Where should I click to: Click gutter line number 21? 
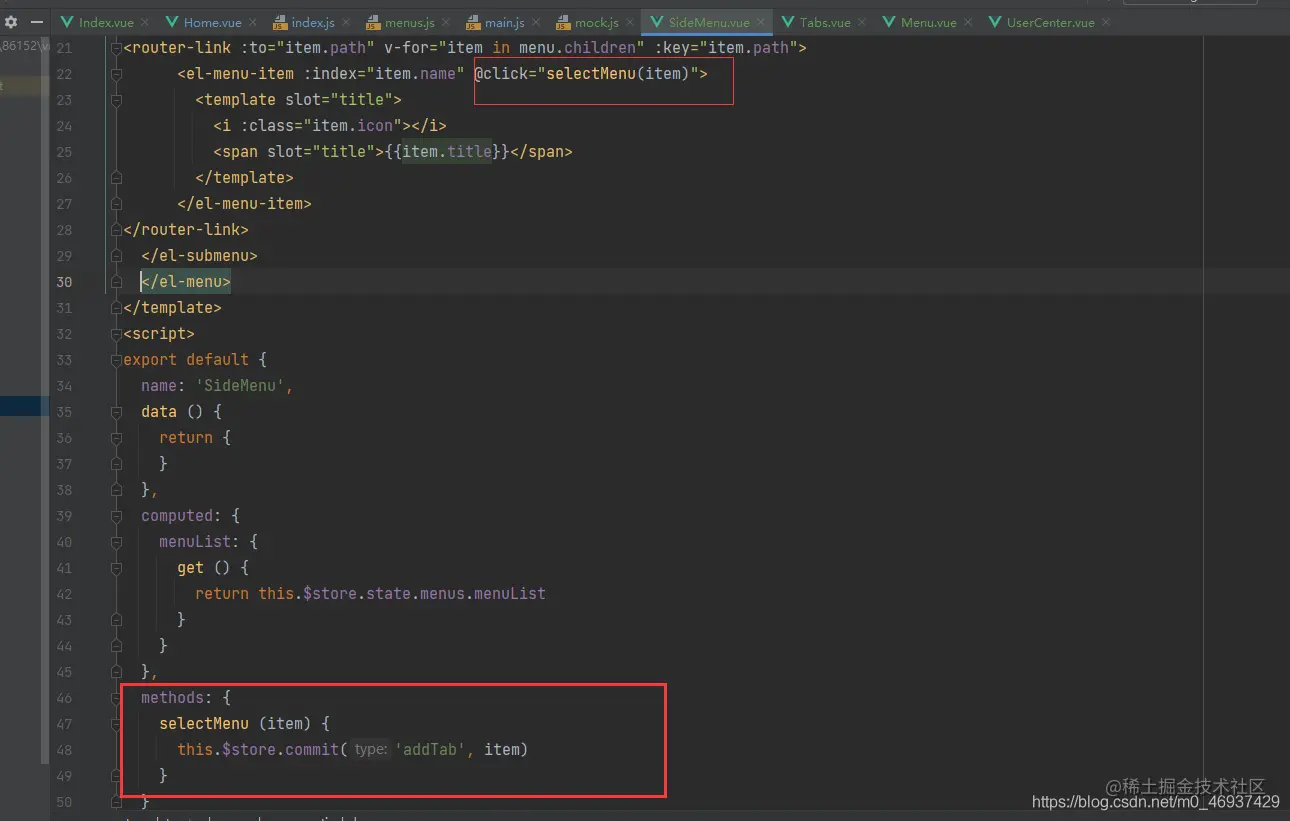64,47
